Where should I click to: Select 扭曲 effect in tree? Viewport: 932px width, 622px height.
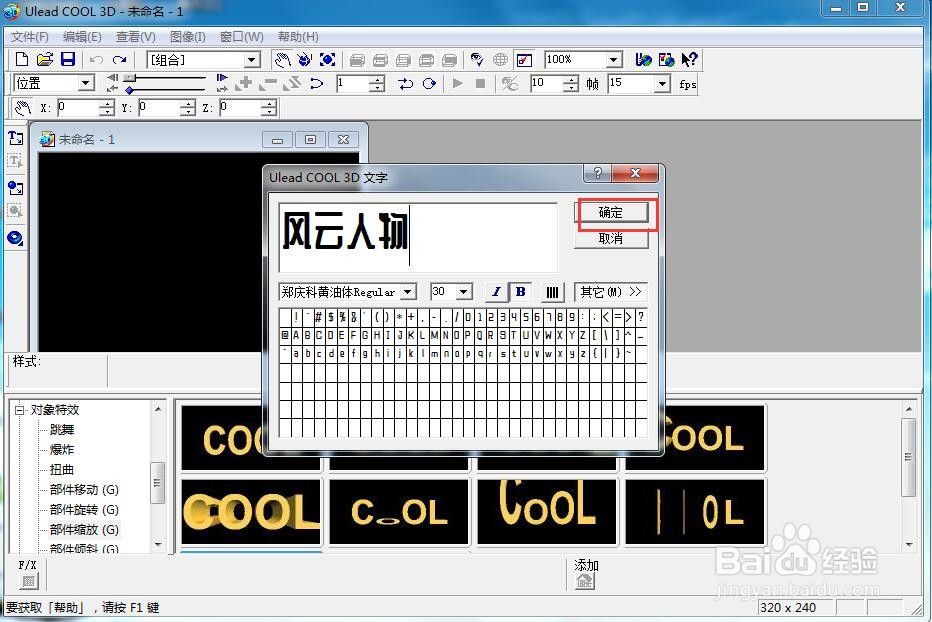click(x=62, y=469)
